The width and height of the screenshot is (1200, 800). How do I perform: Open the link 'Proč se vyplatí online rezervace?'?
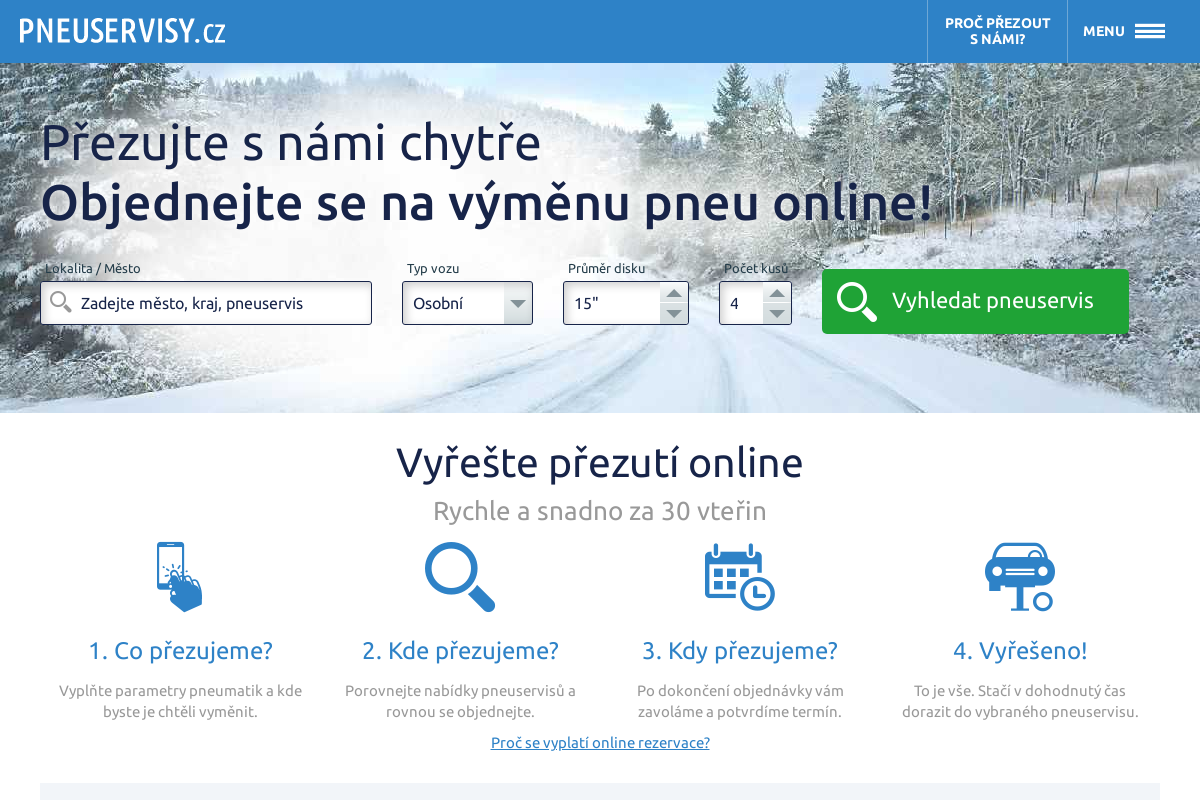600,742
